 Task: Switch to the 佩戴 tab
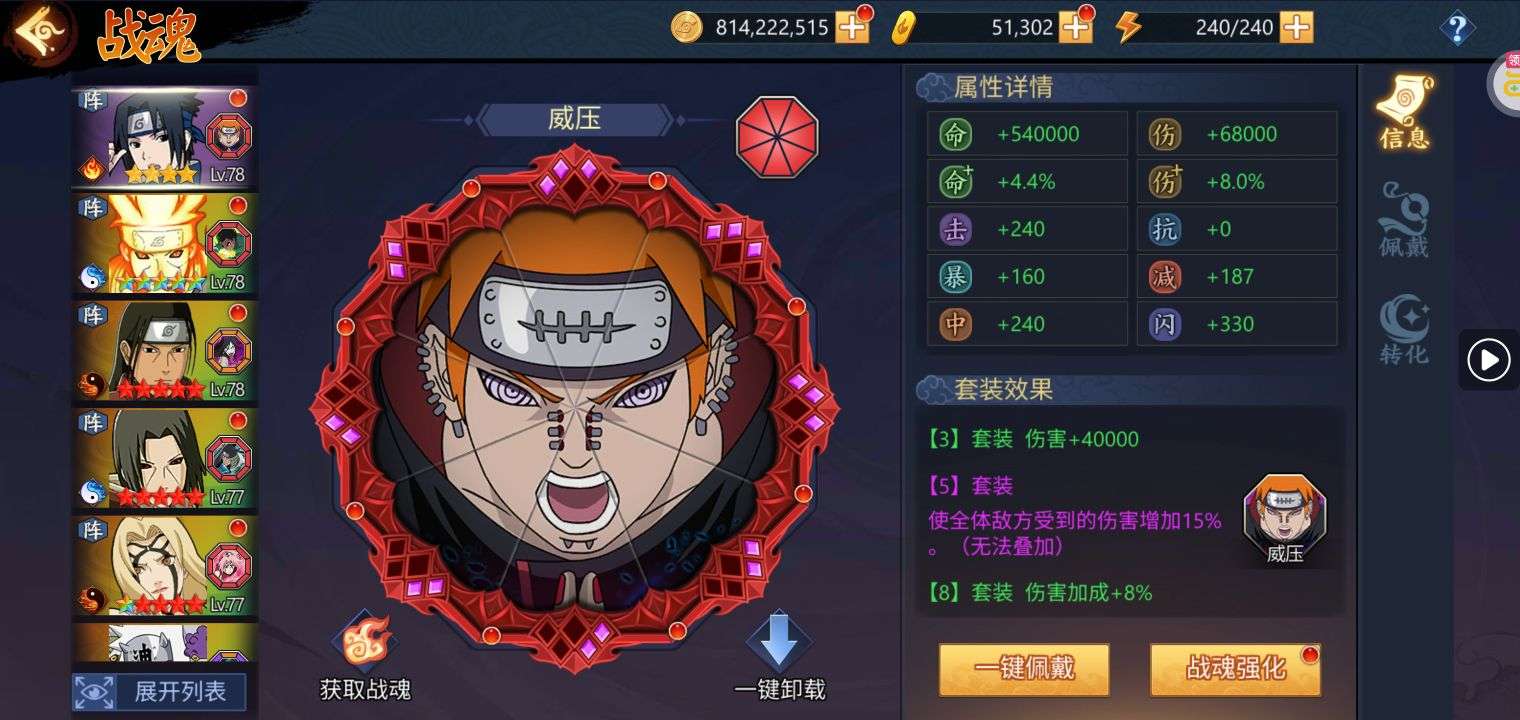coord(1404,220)
